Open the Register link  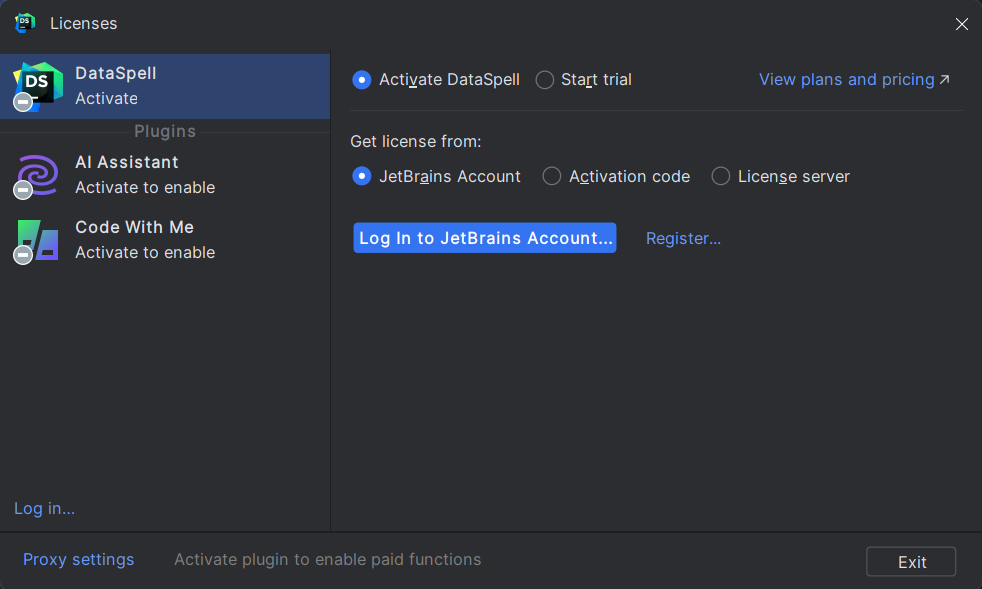coord(683,239)
